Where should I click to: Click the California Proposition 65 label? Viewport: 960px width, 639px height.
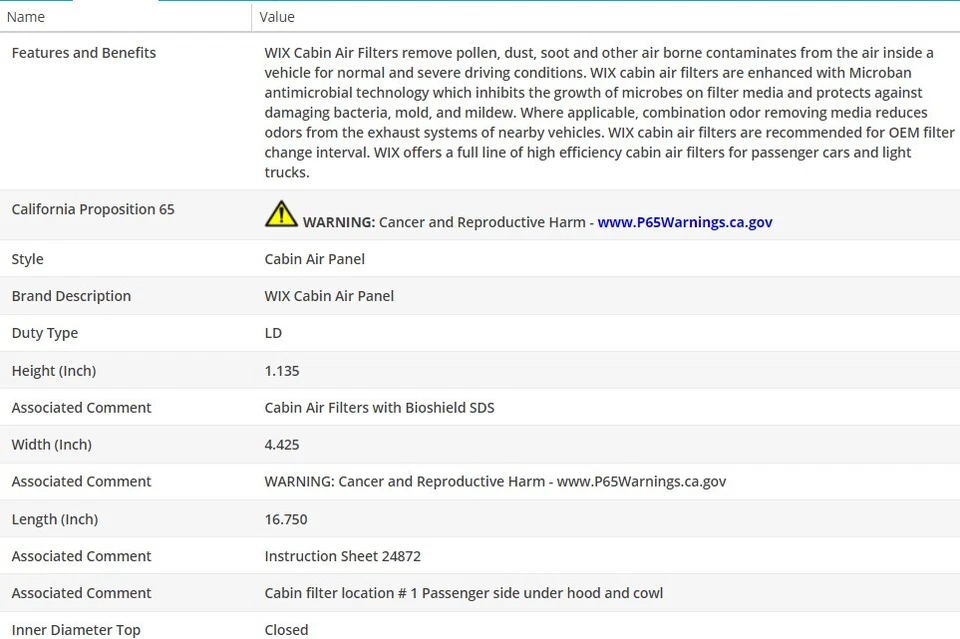coord(93,209)
